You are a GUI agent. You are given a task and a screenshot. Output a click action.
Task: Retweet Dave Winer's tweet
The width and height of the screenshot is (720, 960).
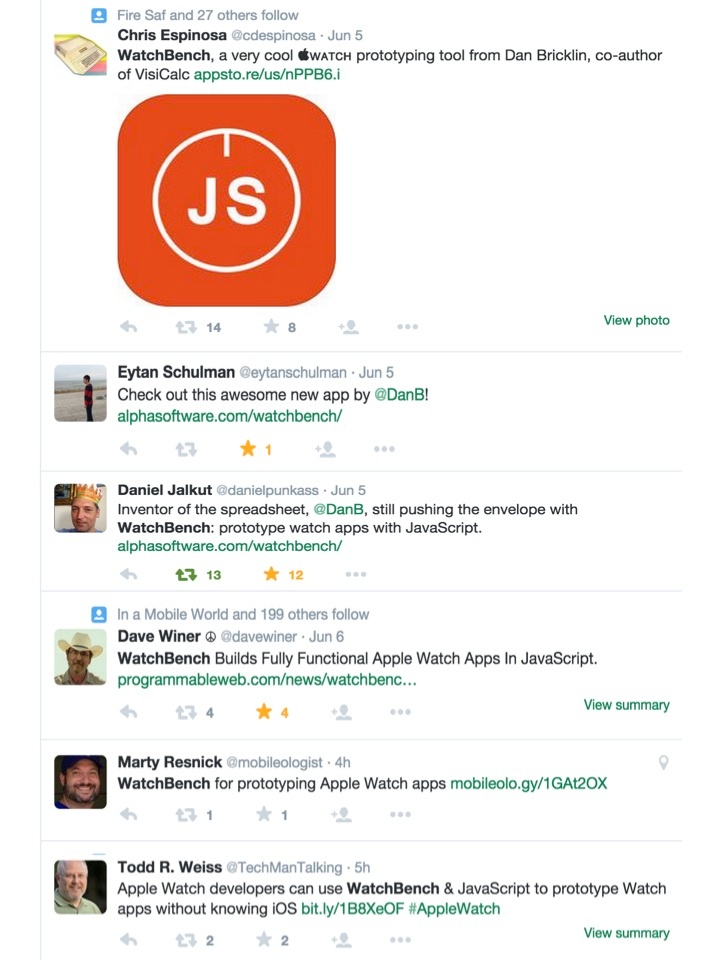tap(186, 712)
